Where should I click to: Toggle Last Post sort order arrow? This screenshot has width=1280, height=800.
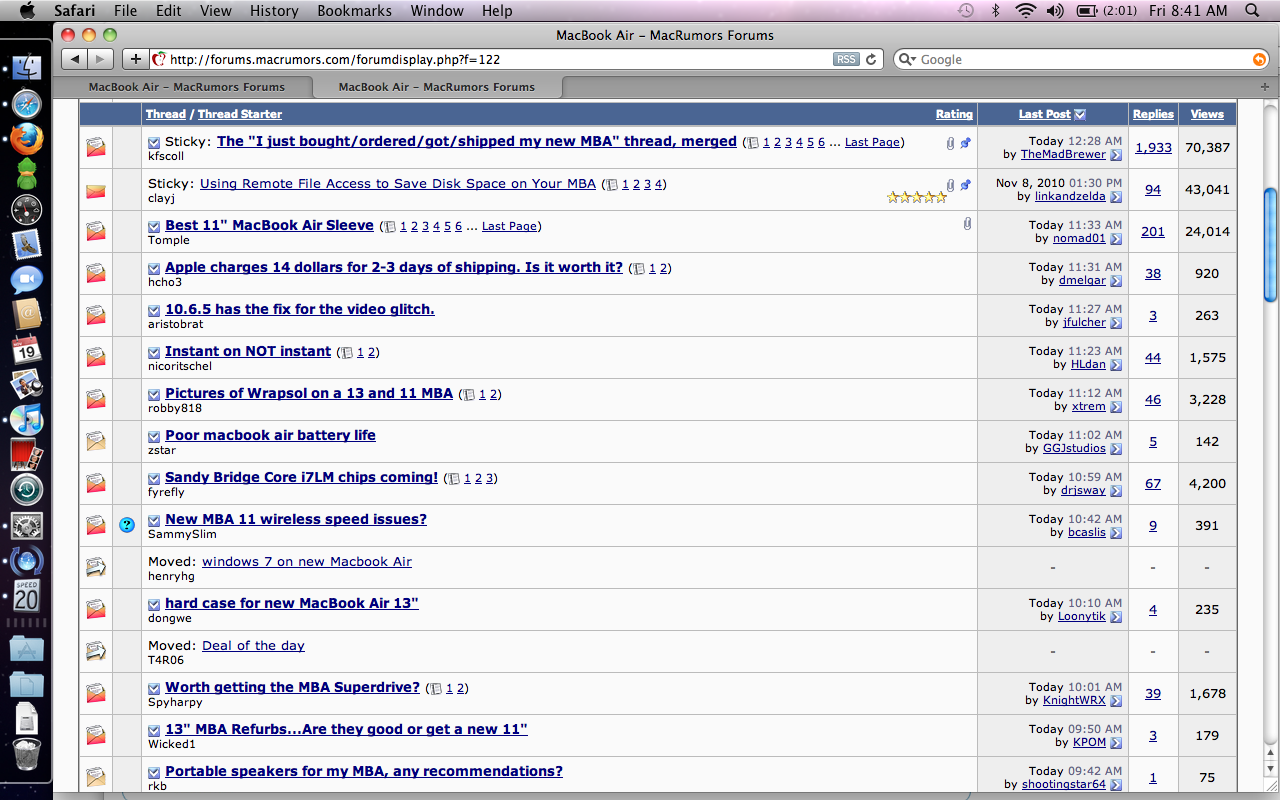coord(1080,114)
